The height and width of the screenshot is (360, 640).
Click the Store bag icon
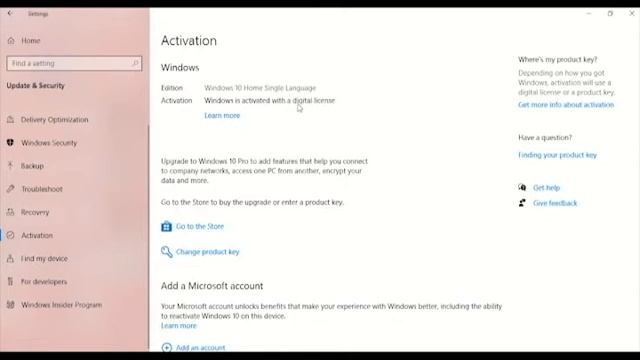pos(166,226)
